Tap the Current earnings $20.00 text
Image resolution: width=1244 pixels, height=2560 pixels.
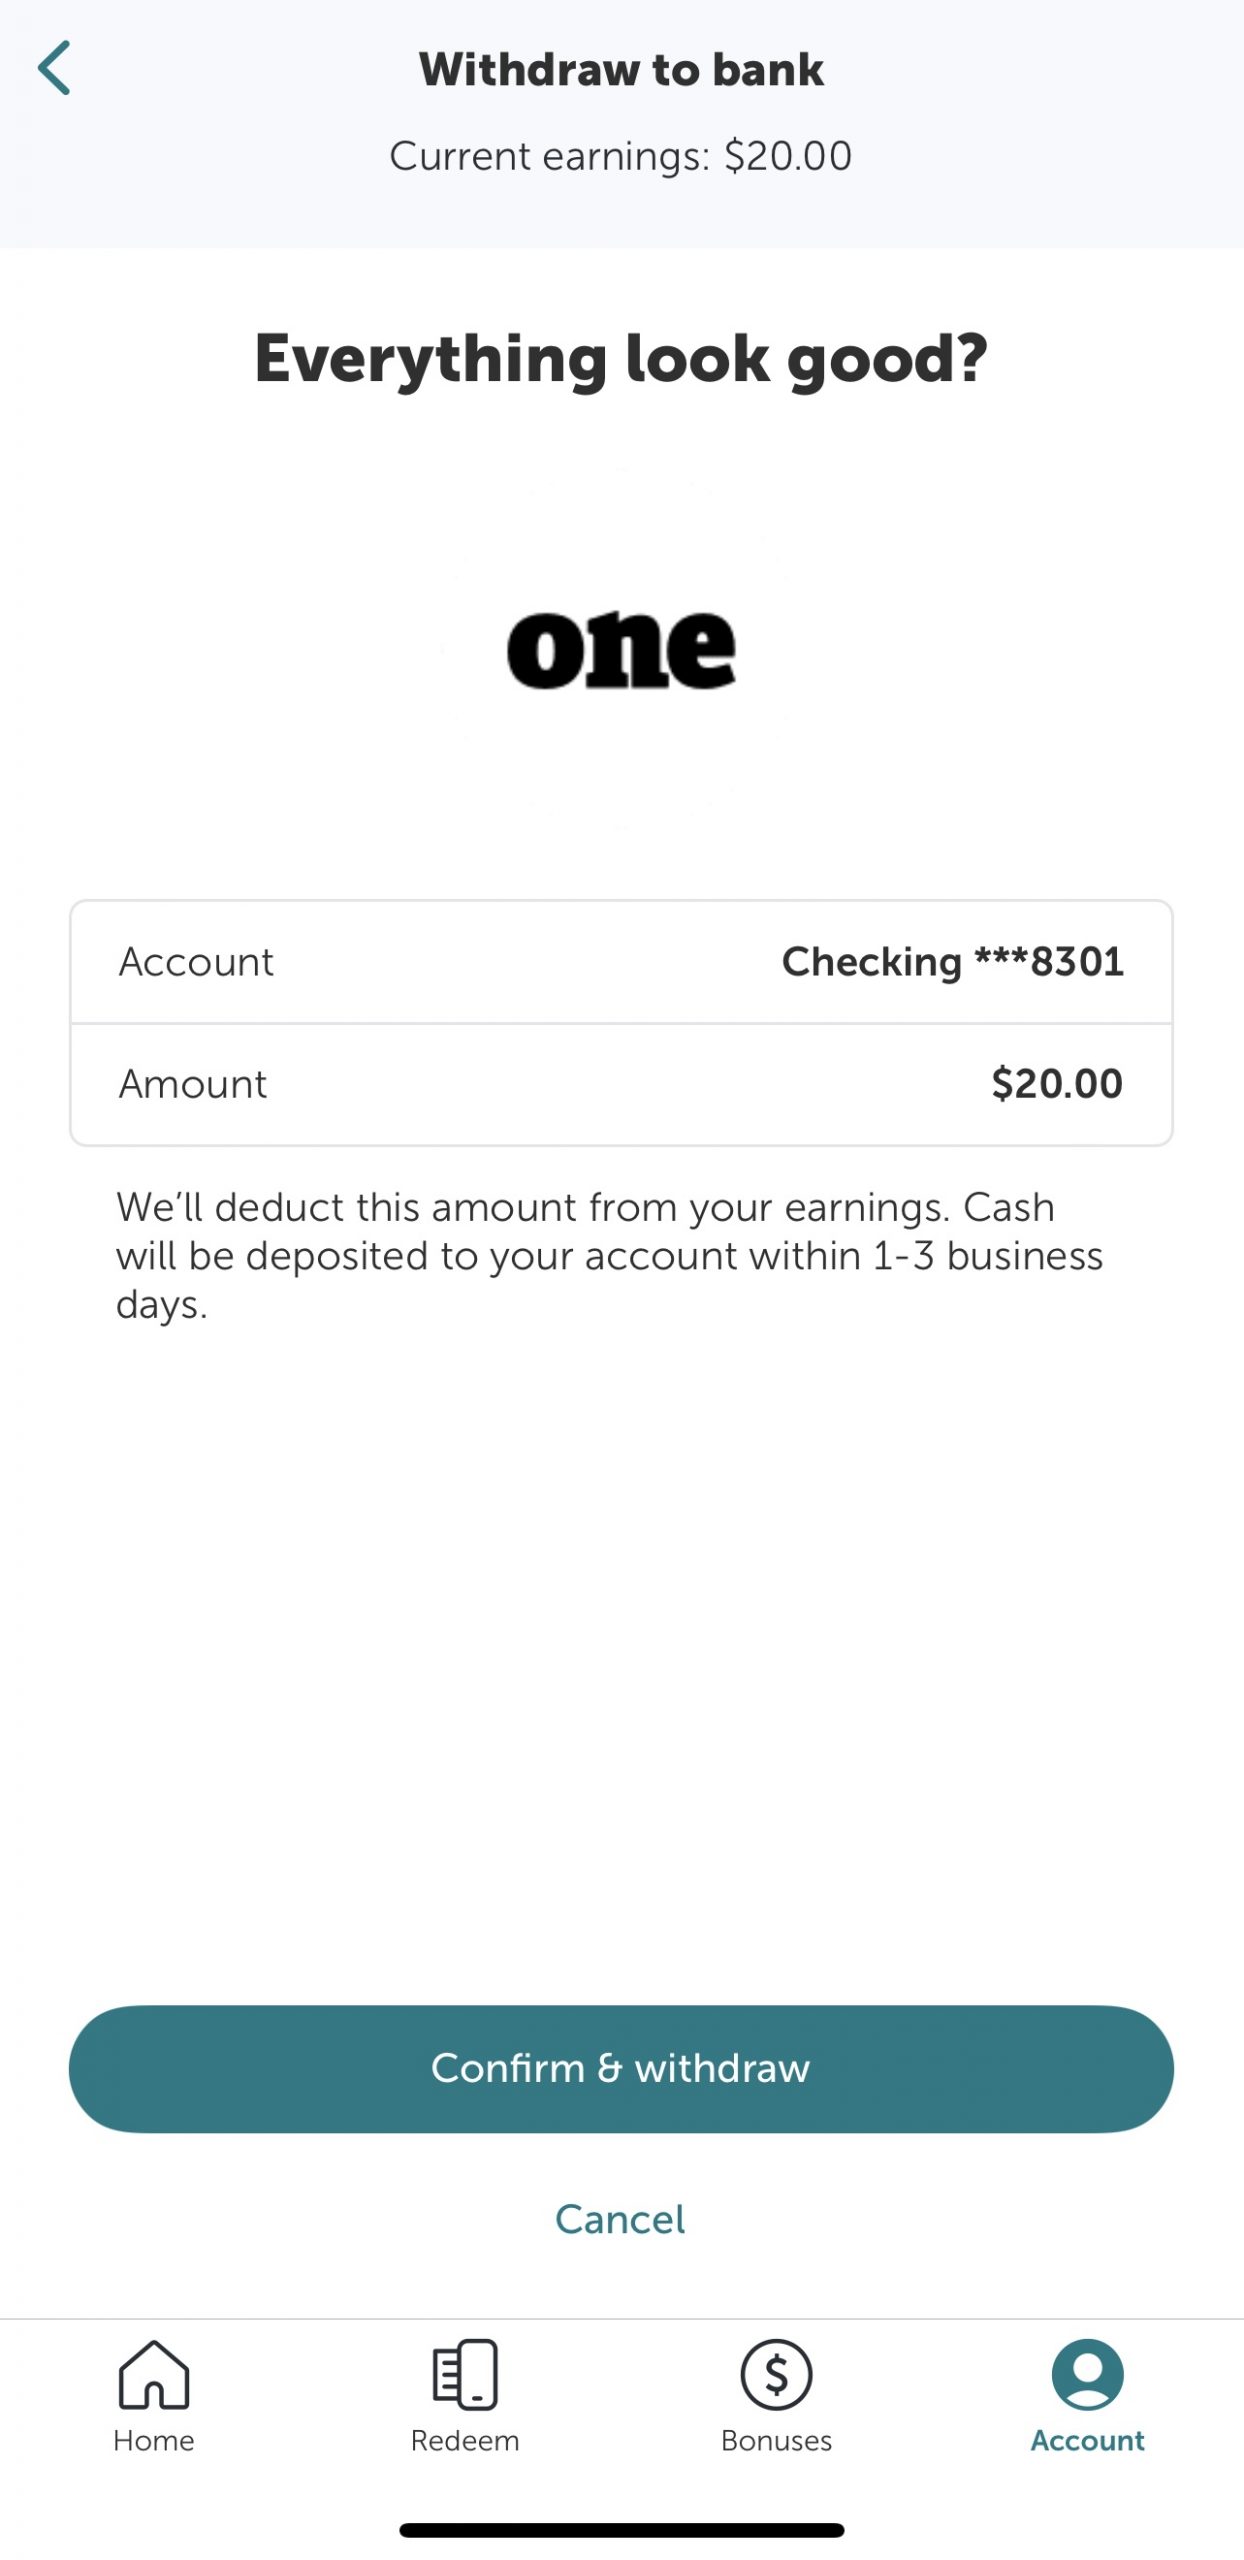[620, 155]
